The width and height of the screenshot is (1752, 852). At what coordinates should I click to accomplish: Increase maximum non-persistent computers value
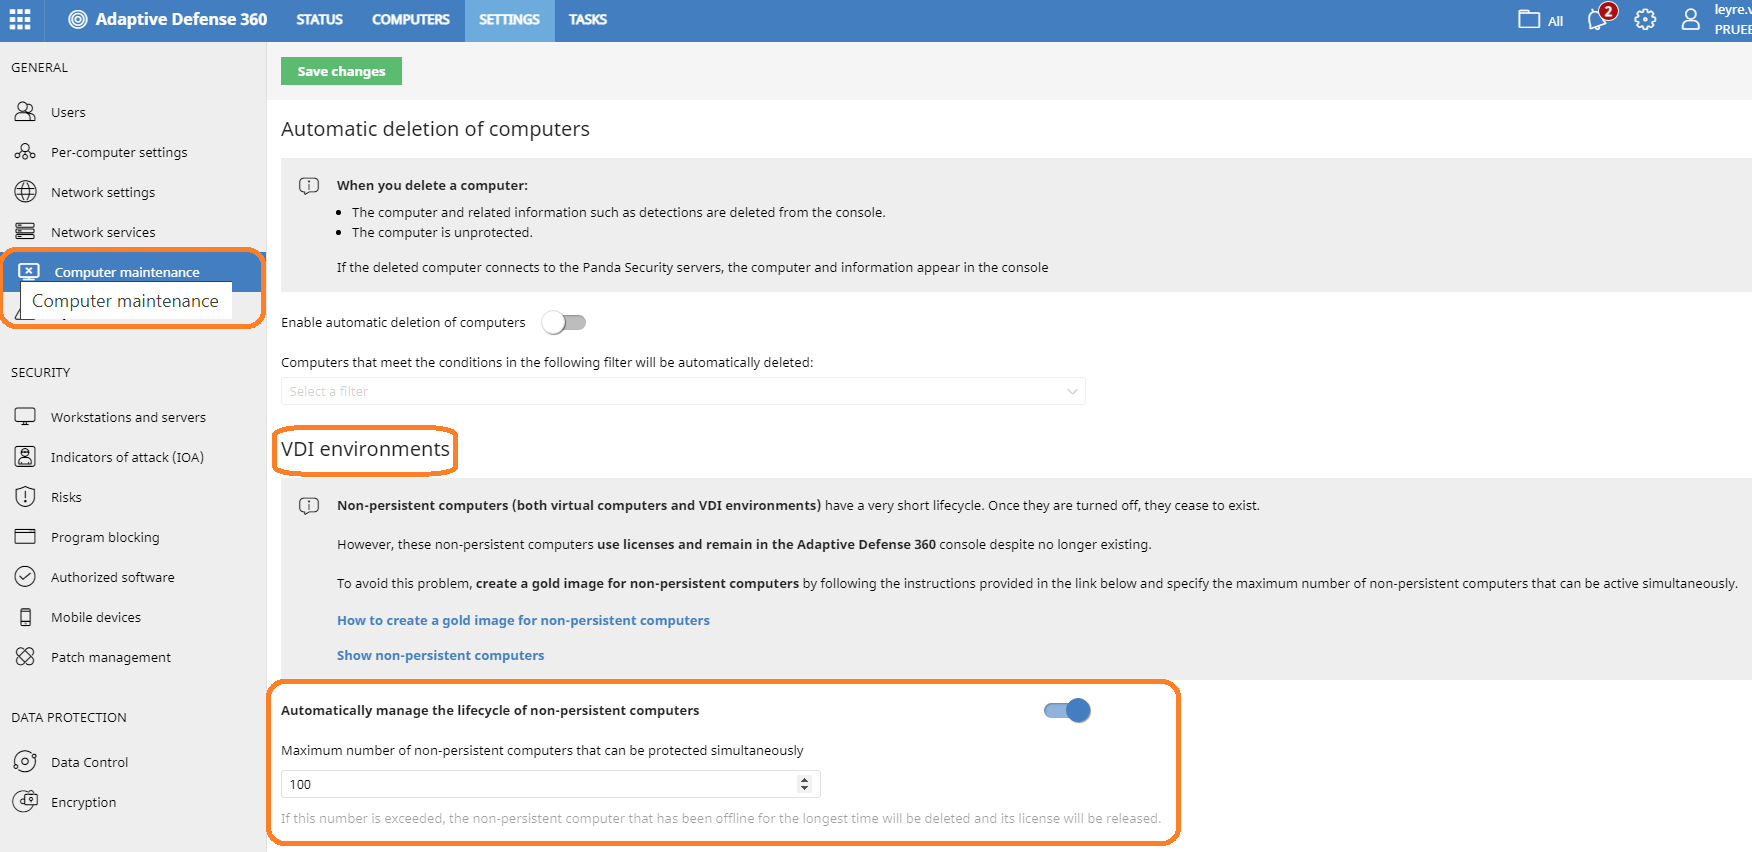click(804, 780)
